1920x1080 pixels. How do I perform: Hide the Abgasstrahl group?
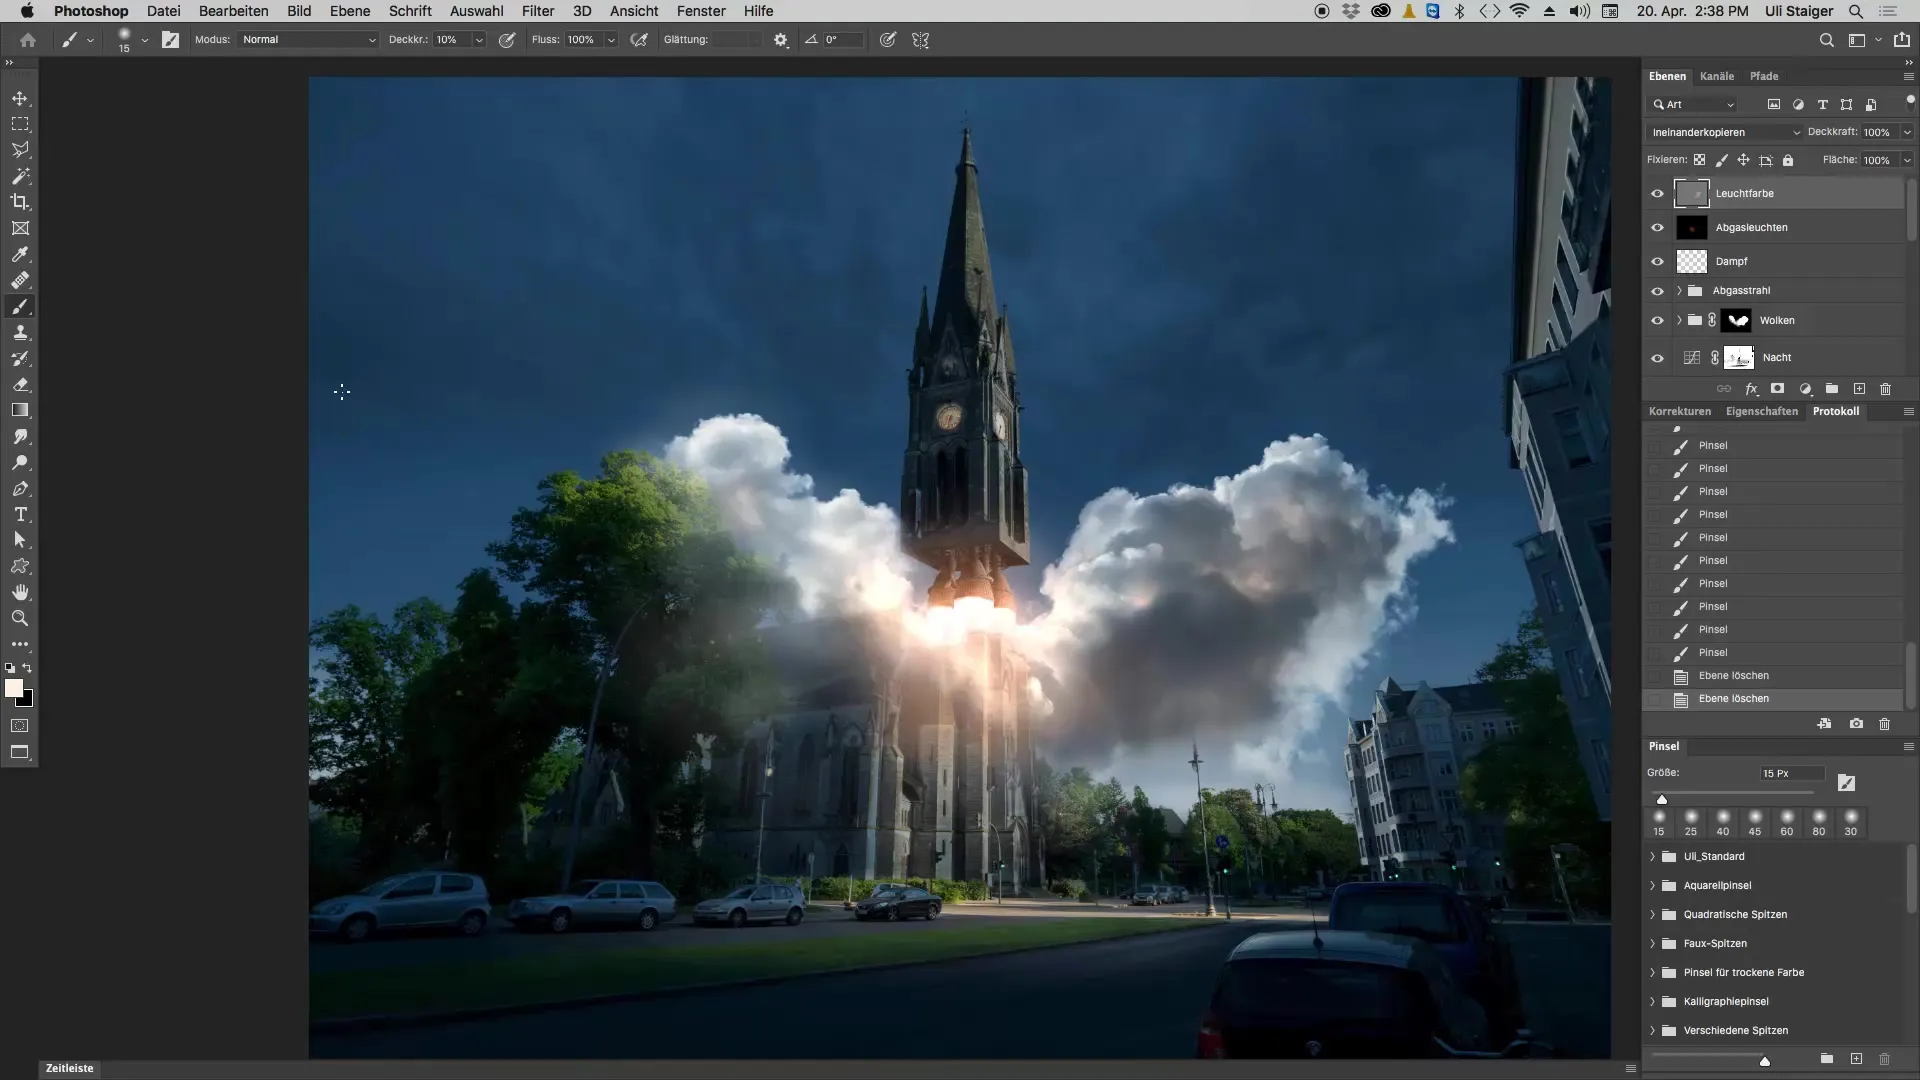point(1657,291)
